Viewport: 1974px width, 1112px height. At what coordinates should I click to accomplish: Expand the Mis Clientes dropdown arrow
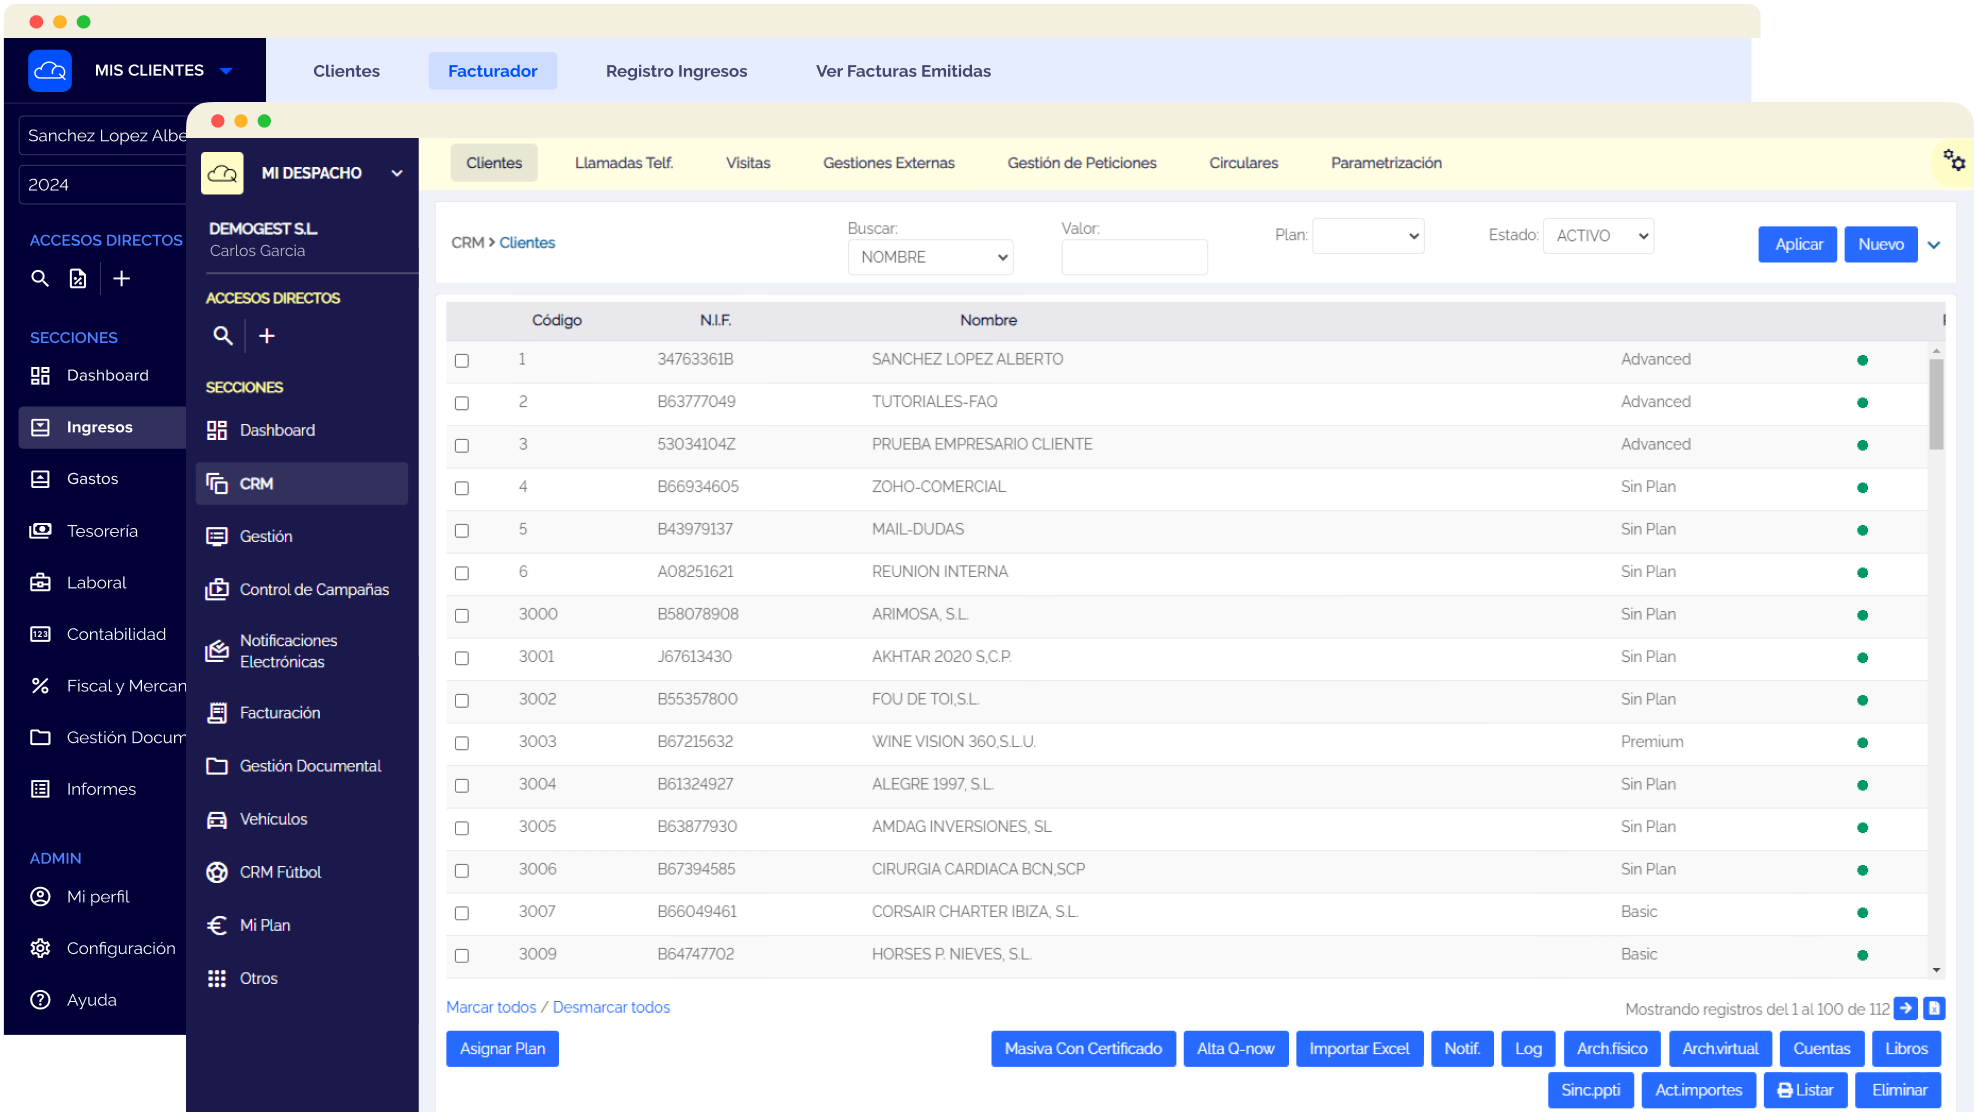click(x=226, y=71)
